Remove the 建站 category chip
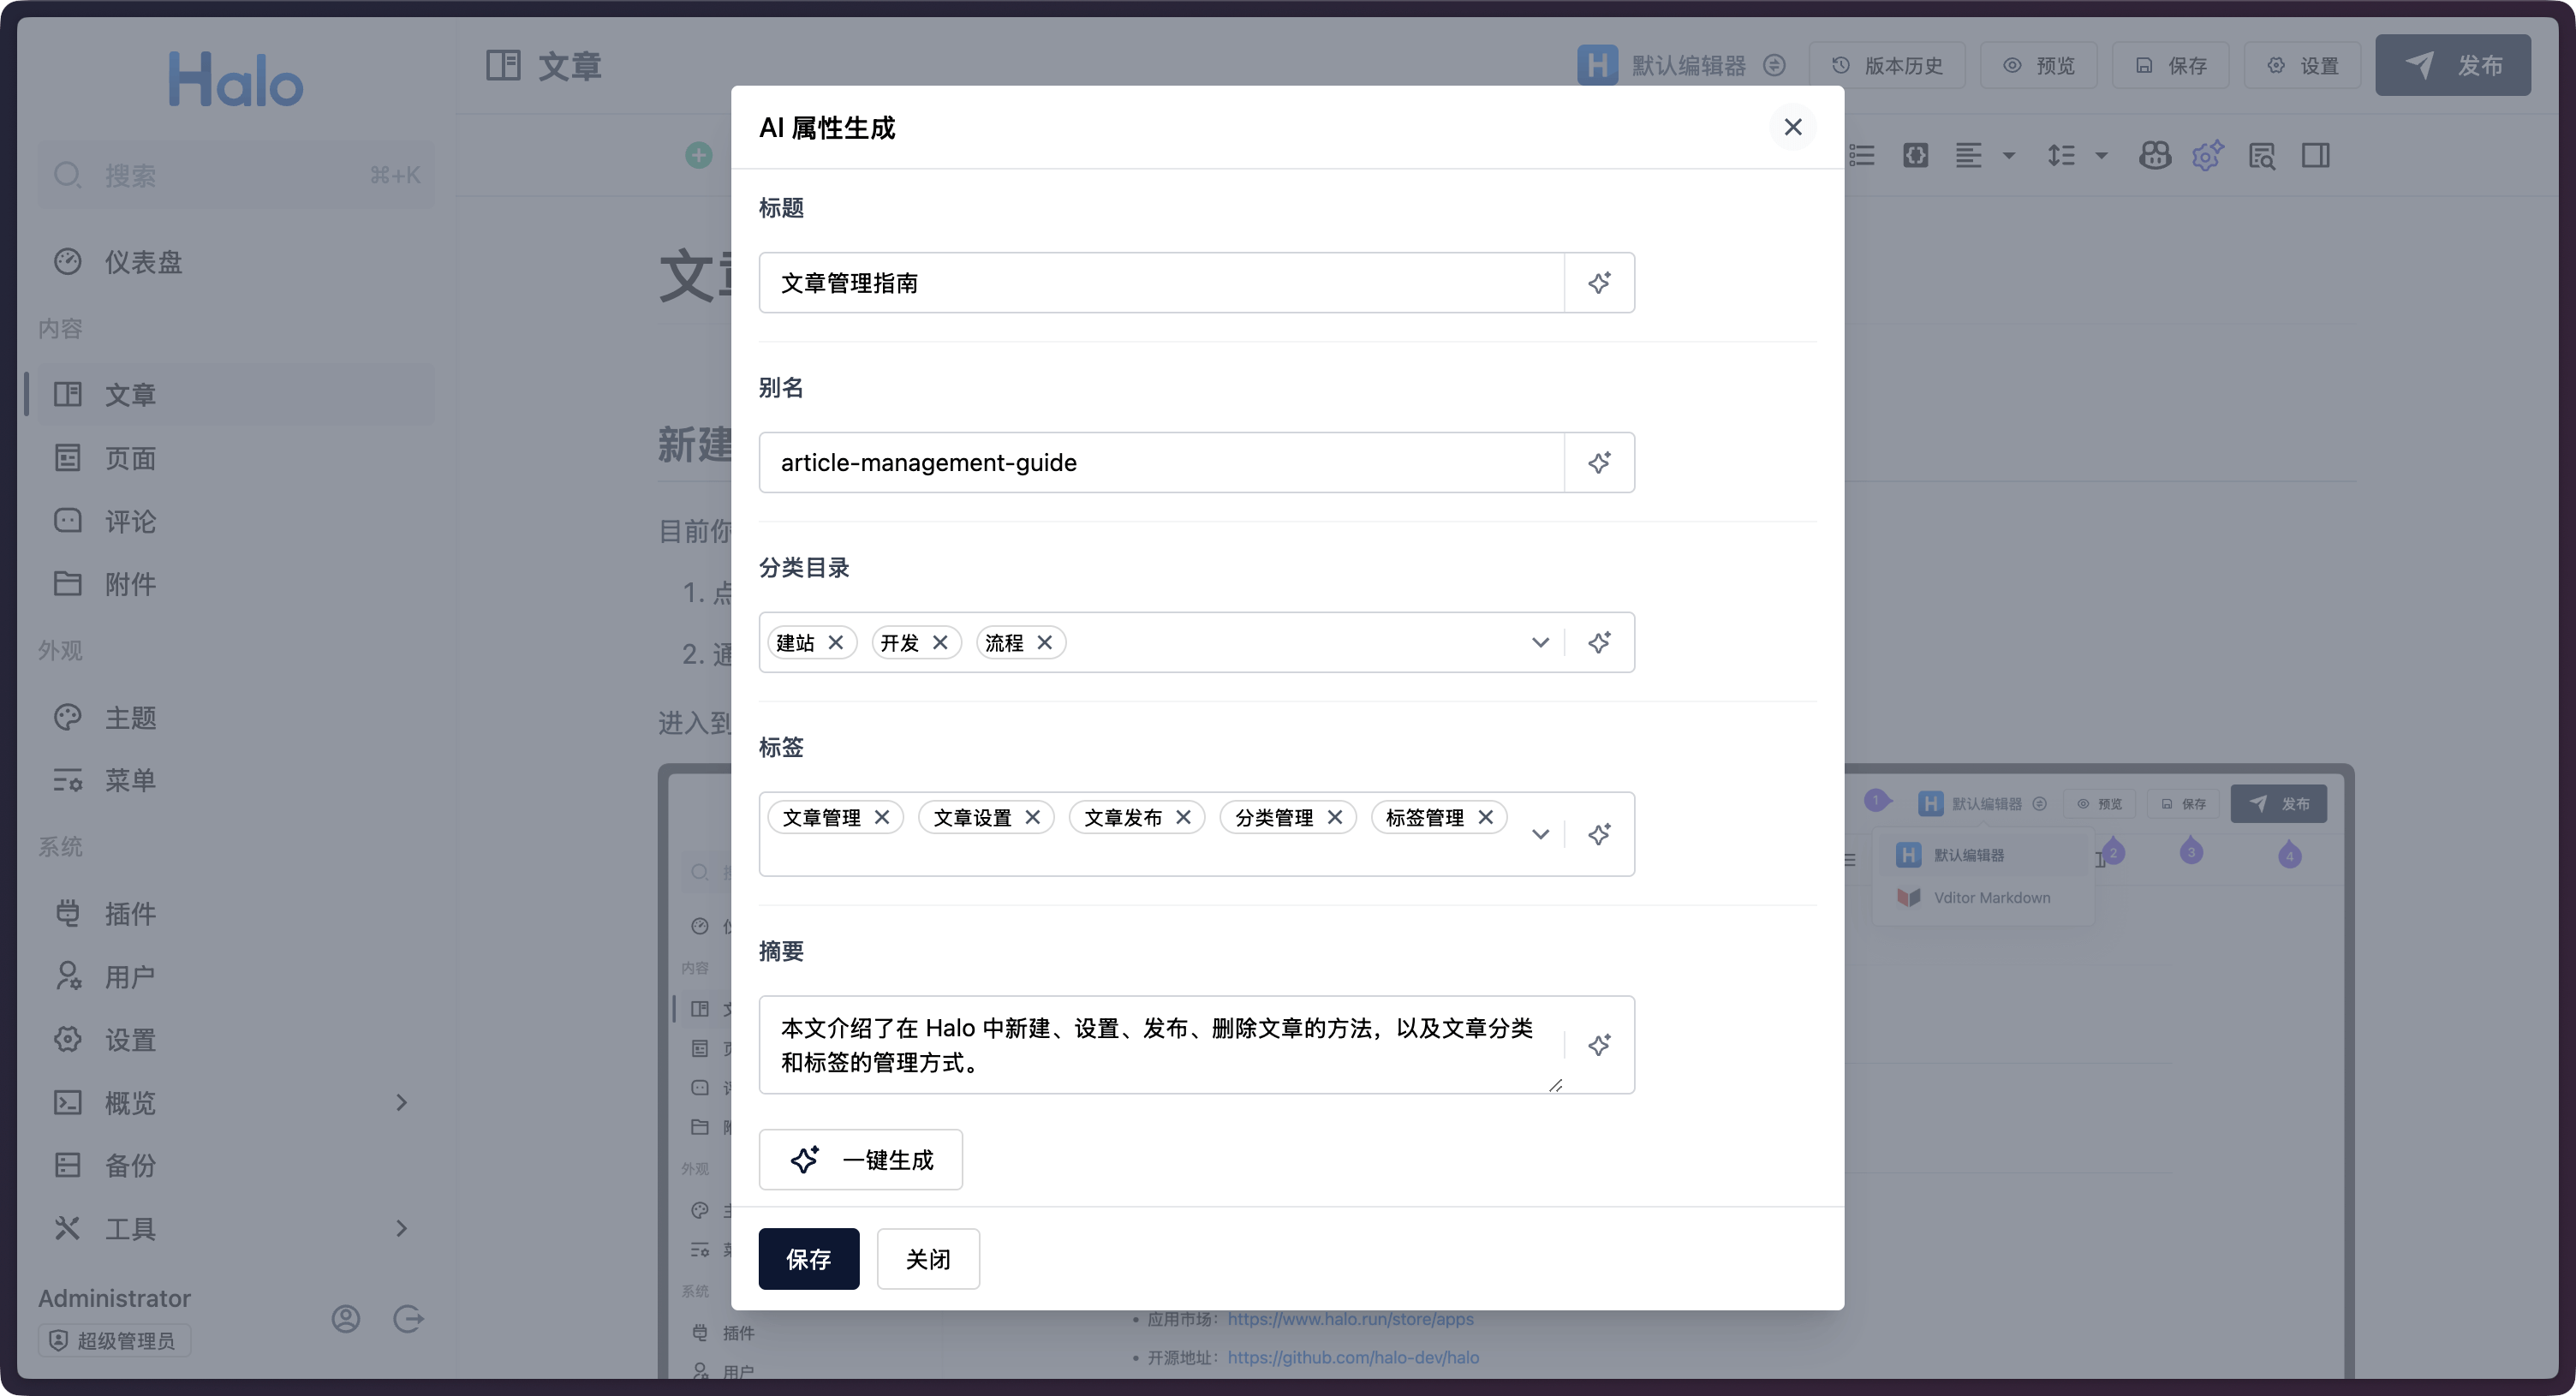This screenshot has height=1396, width=2576. click(x=836, y=642)
